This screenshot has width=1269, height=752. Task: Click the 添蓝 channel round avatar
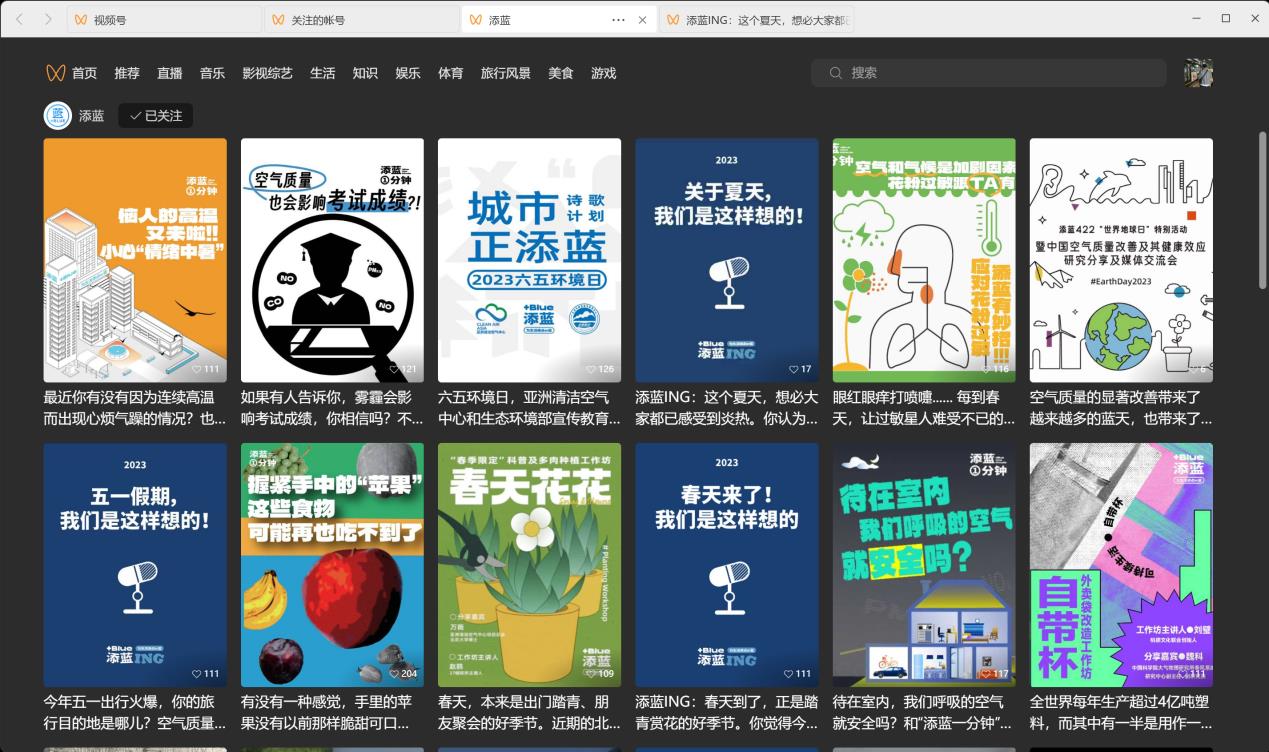[x=58, y=116]
